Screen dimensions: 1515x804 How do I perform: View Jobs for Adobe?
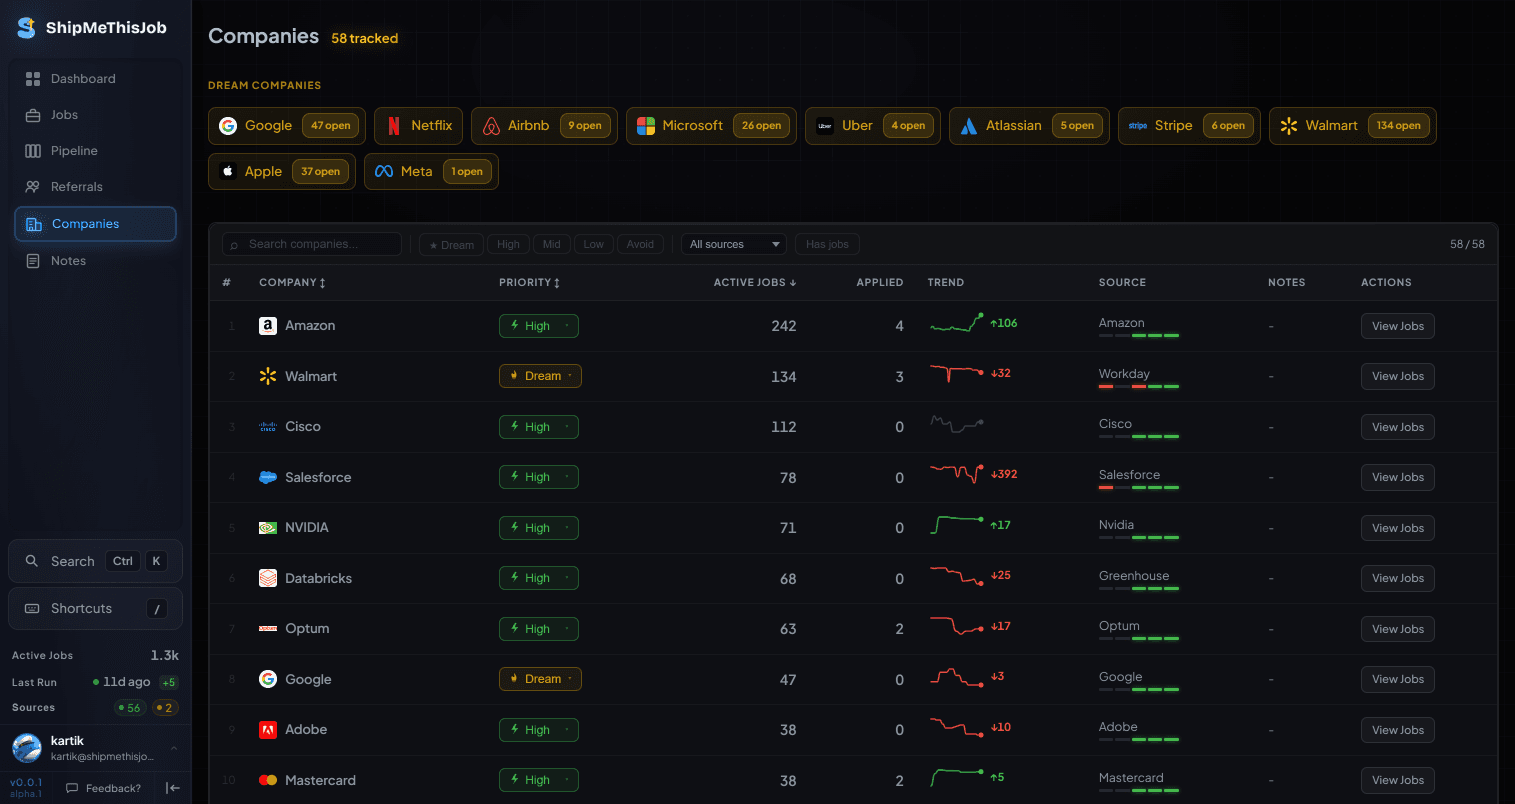pos(1398,730)
